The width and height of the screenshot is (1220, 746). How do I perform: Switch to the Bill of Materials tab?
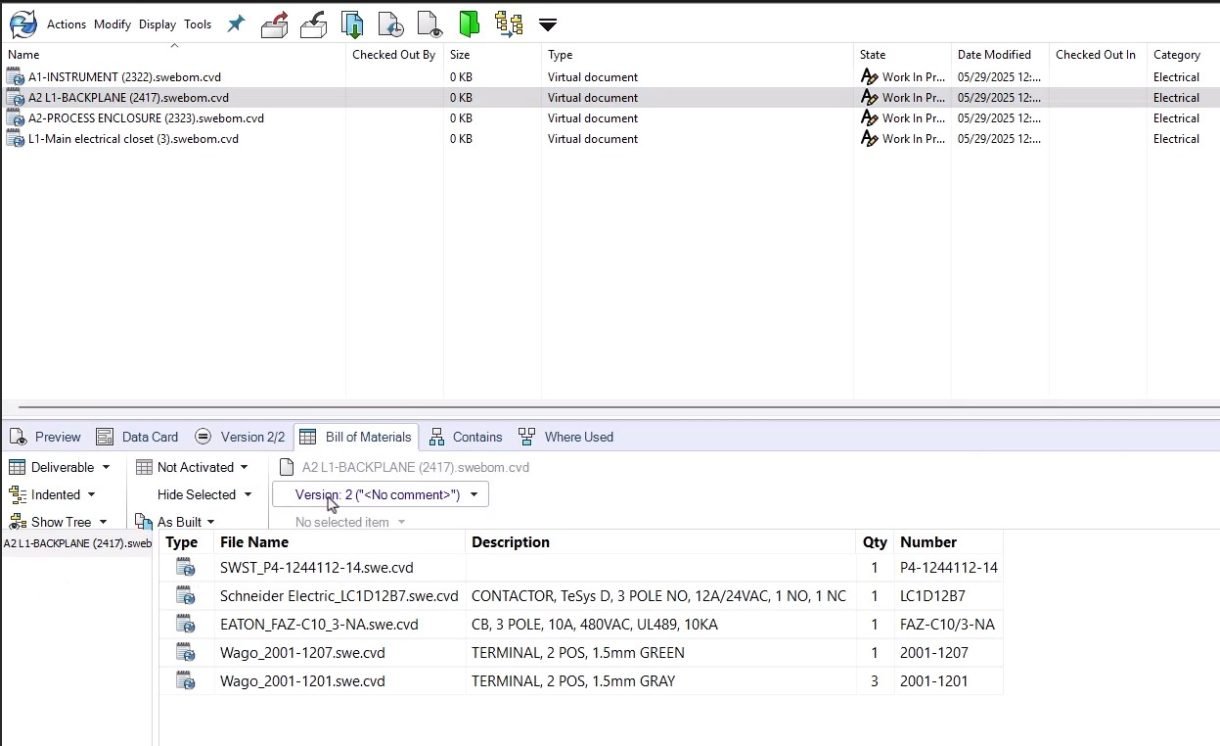[x=356, y=436]
